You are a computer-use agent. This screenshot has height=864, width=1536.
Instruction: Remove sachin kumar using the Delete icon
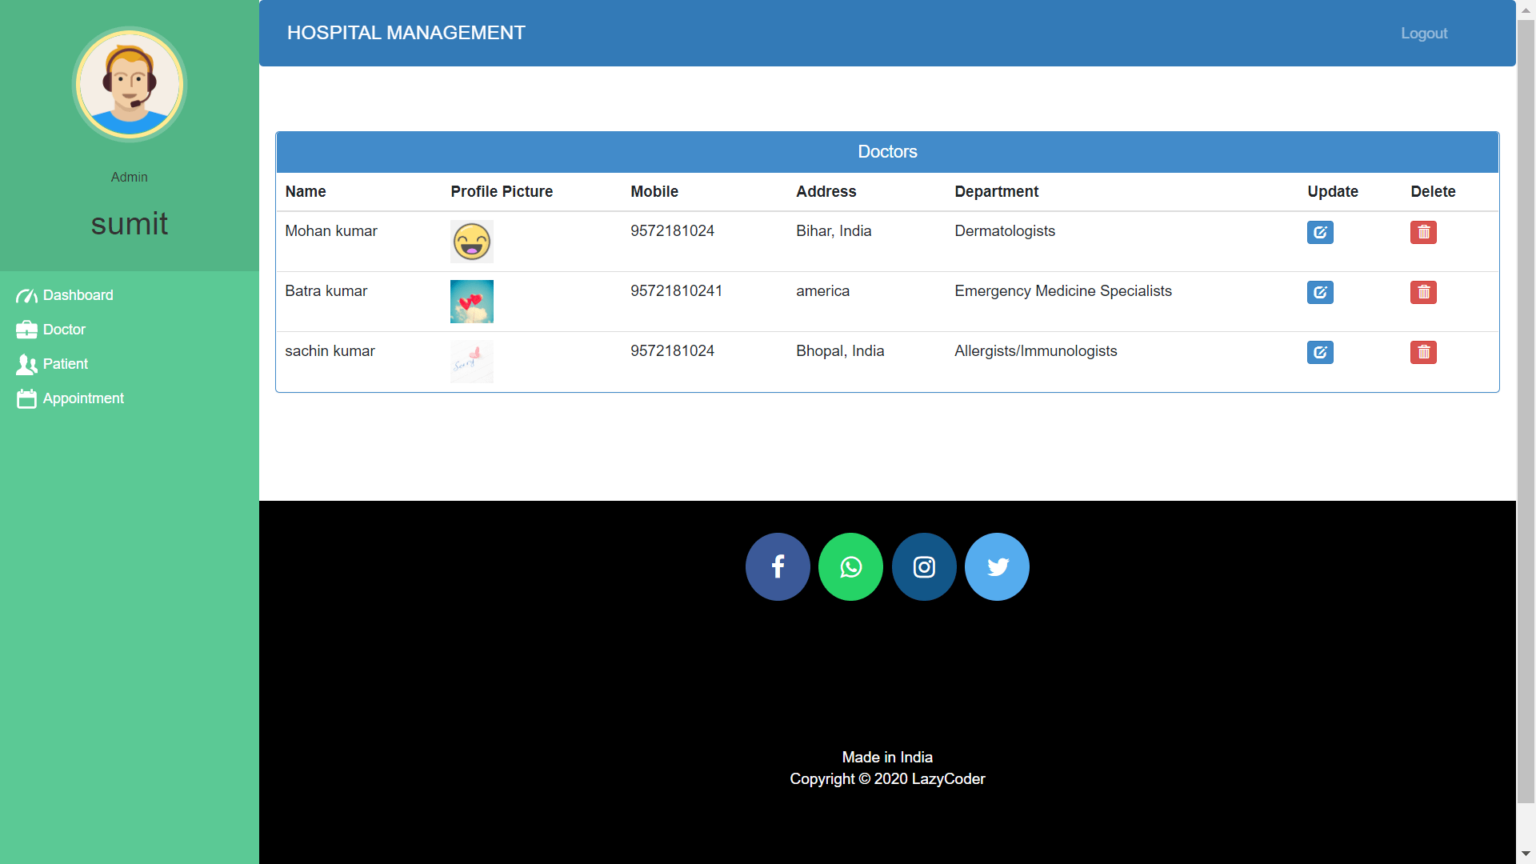(x=1423, y=352)
